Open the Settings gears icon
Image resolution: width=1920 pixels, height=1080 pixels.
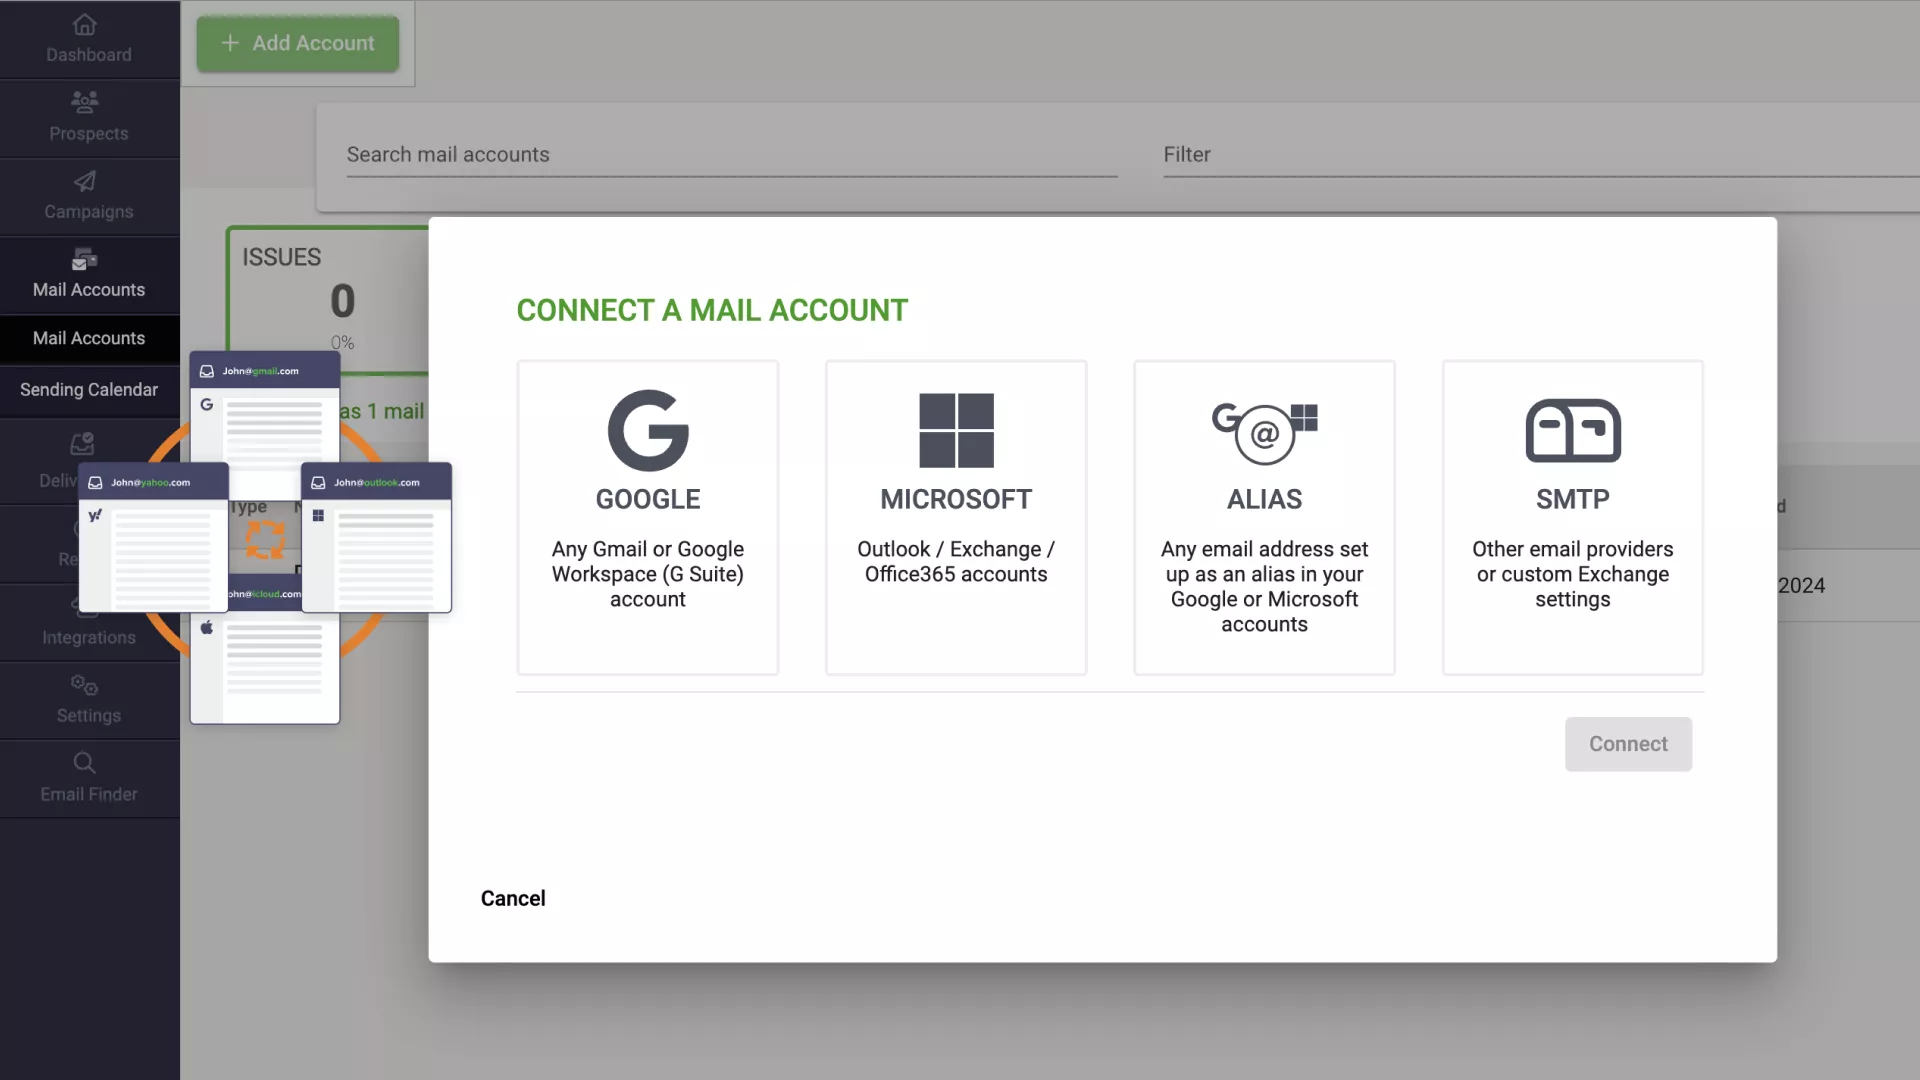point(85,685)
